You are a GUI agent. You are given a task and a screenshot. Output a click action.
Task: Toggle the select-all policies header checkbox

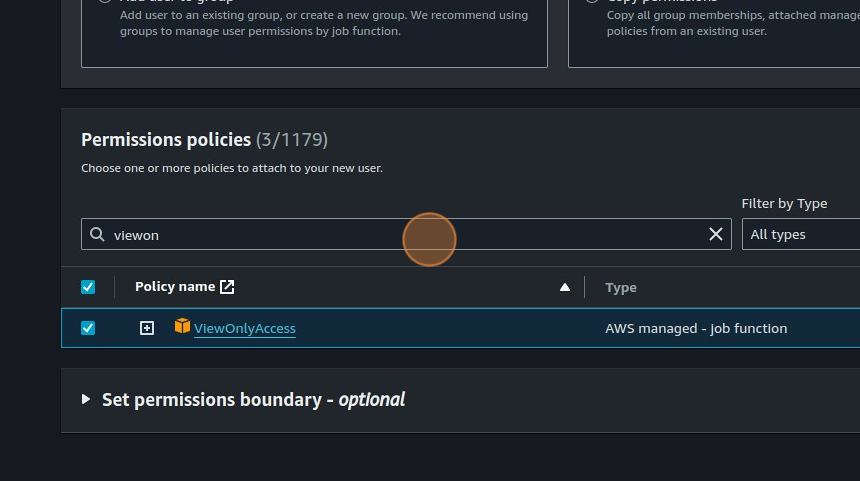[88, 287]
